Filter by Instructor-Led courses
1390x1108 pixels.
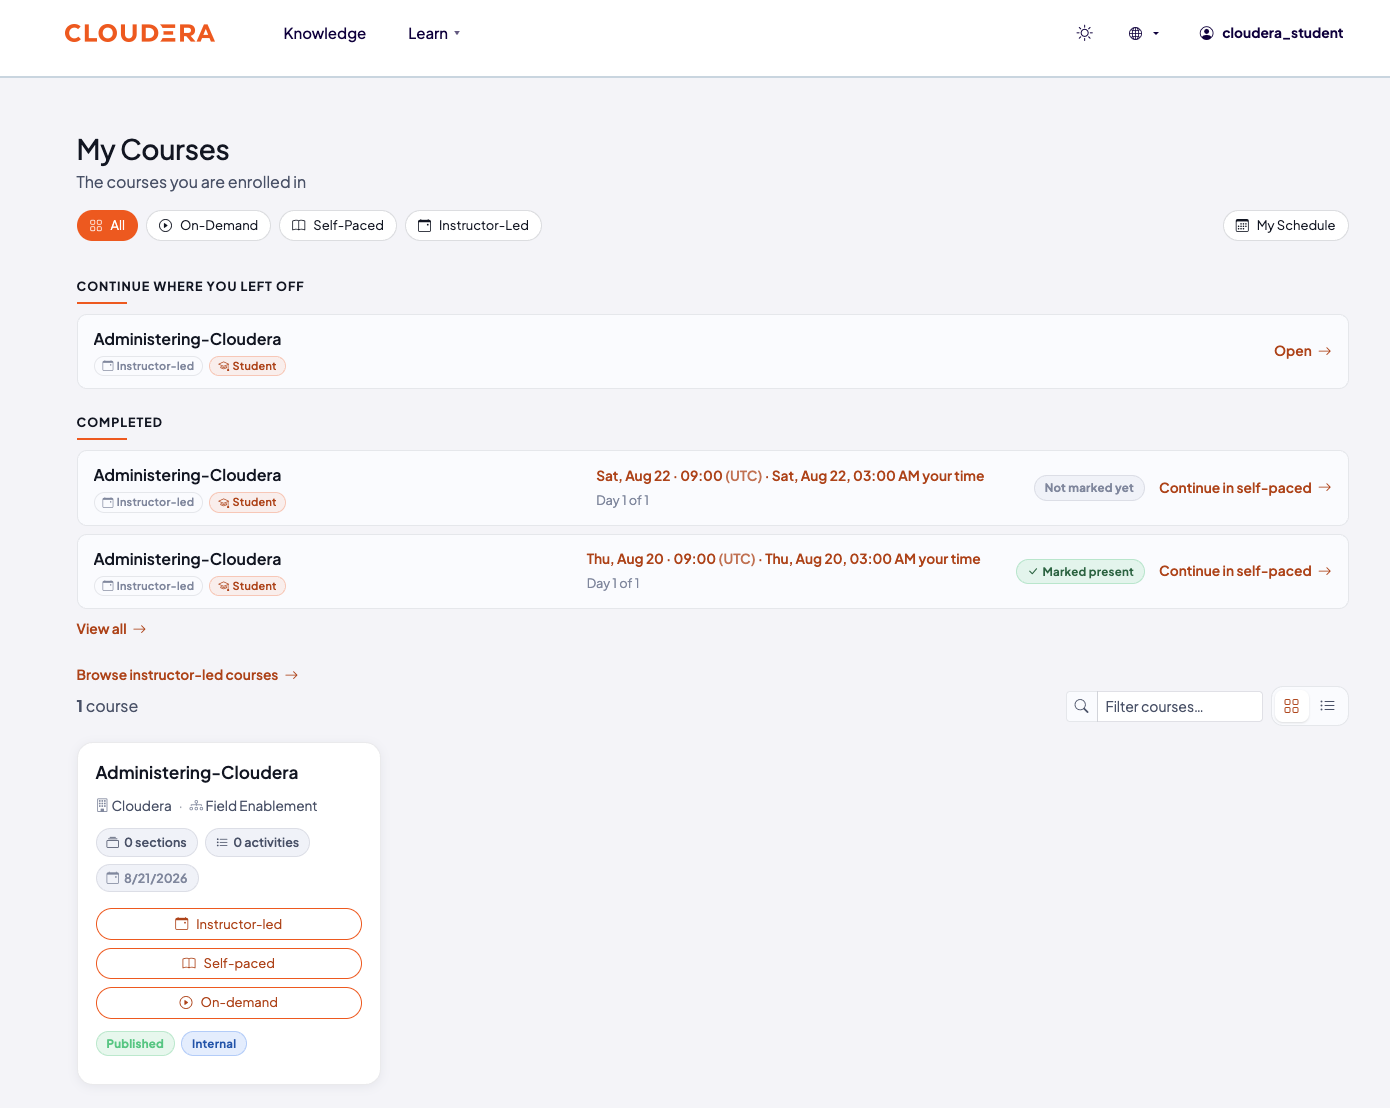click(x=473, y=225)
